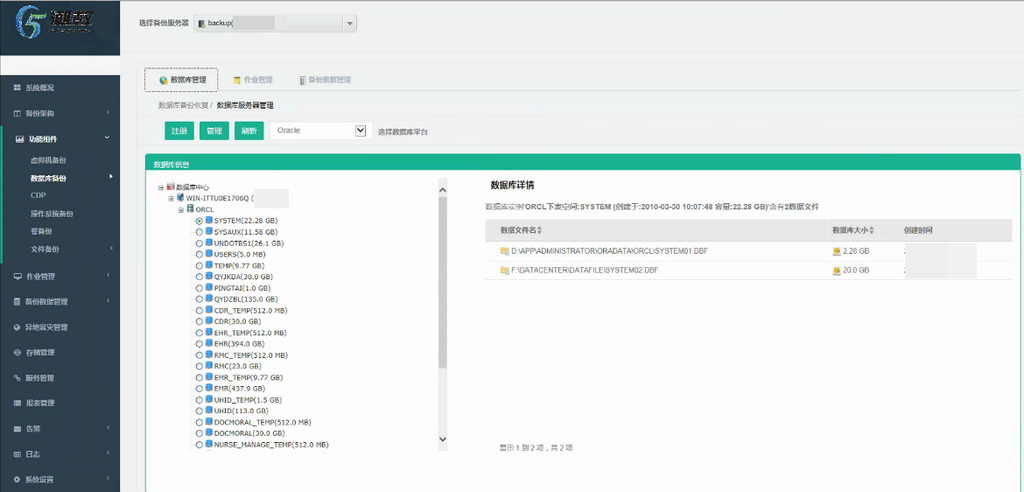Click the 系统设置 gear icon in sidebar
Viewport: 1024px width, 492px height.
(x=17, y=479)
